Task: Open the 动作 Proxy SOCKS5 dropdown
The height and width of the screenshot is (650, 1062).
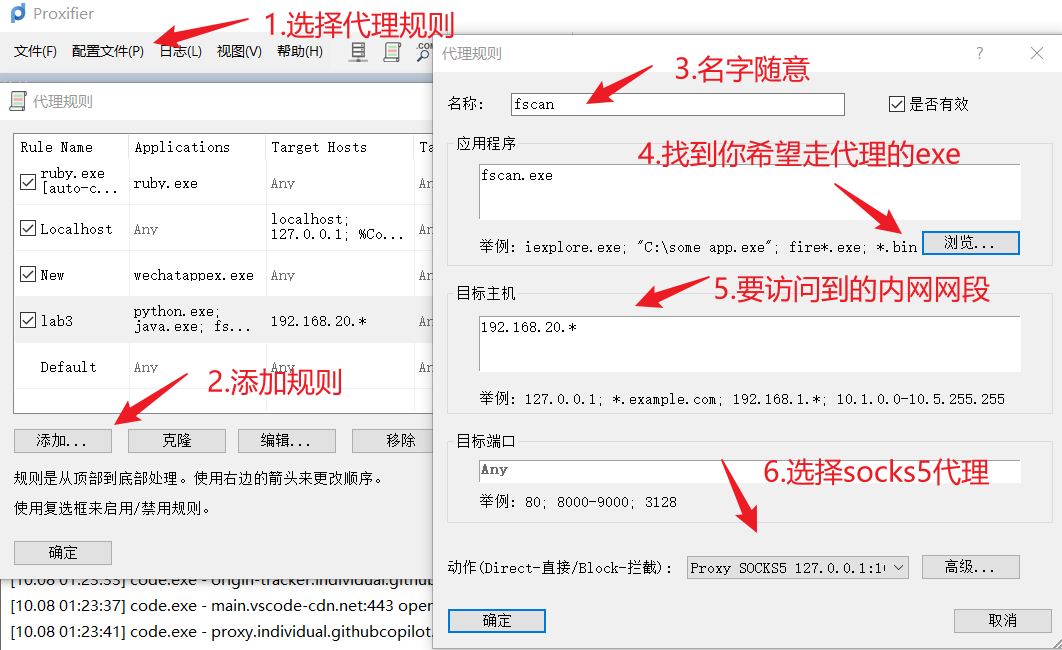Action: (797, 568)
